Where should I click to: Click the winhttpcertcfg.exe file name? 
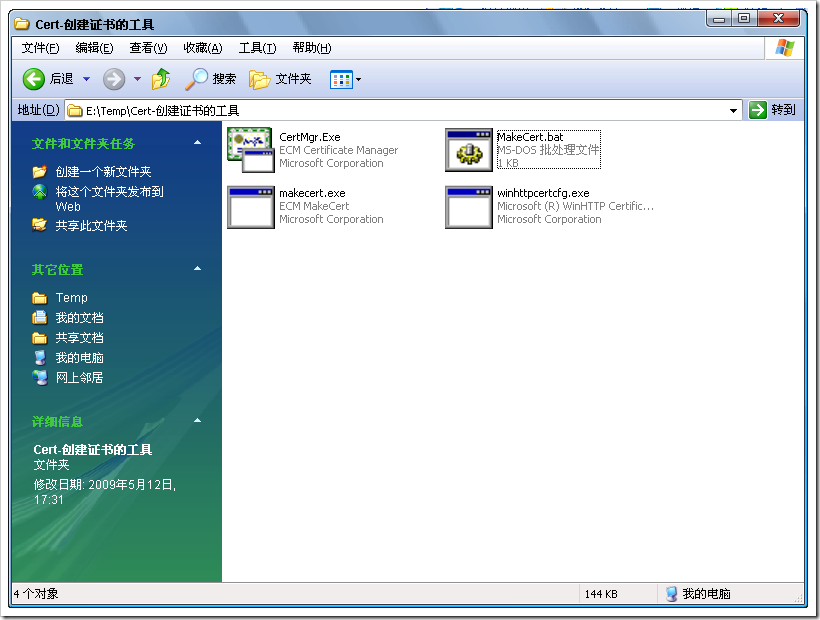[x=543, y=193]
